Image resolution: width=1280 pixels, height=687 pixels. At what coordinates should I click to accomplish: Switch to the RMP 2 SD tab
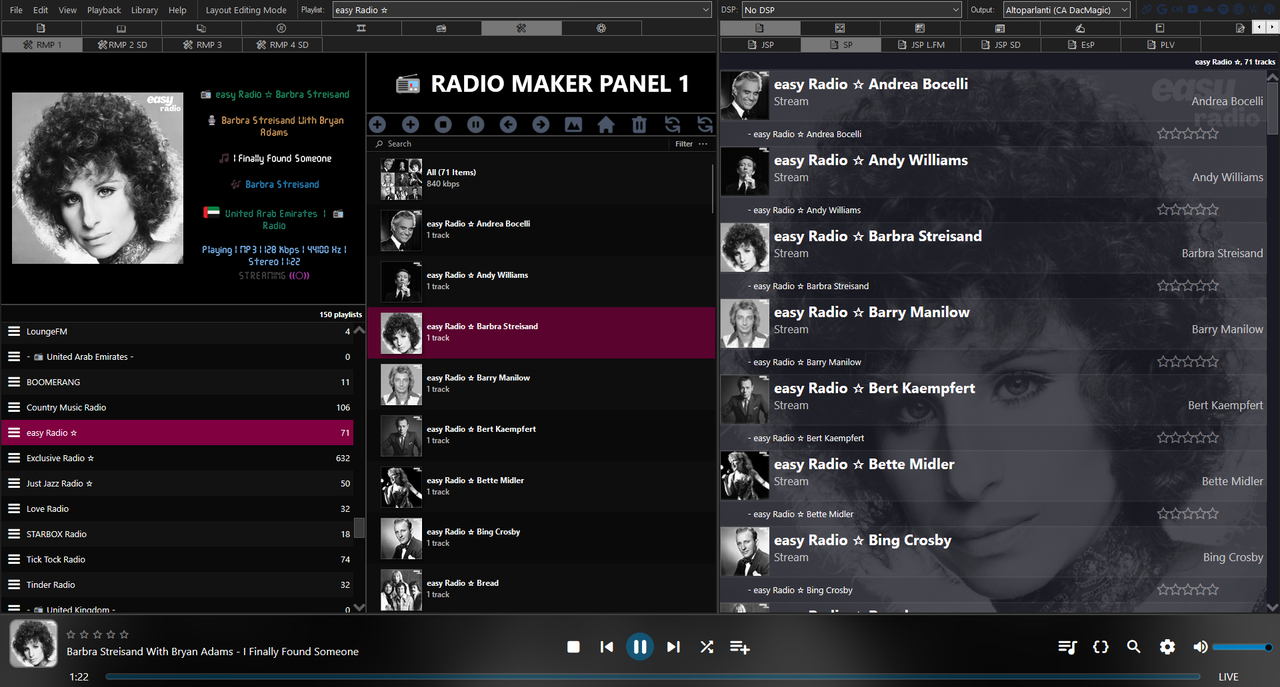[x=122, y=45]
